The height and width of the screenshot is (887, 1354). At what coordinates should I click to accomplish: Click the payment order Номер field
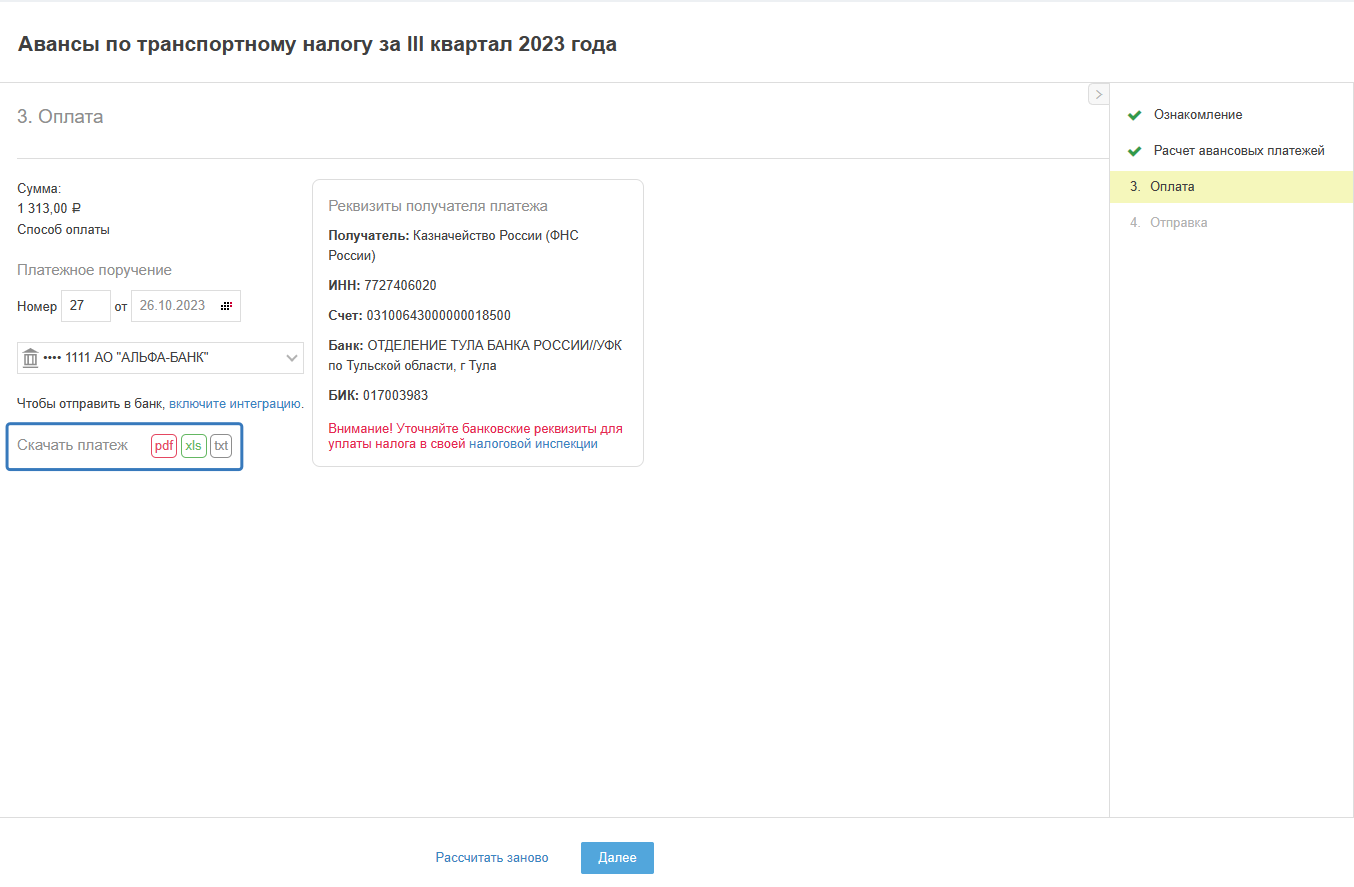(86, 306)
